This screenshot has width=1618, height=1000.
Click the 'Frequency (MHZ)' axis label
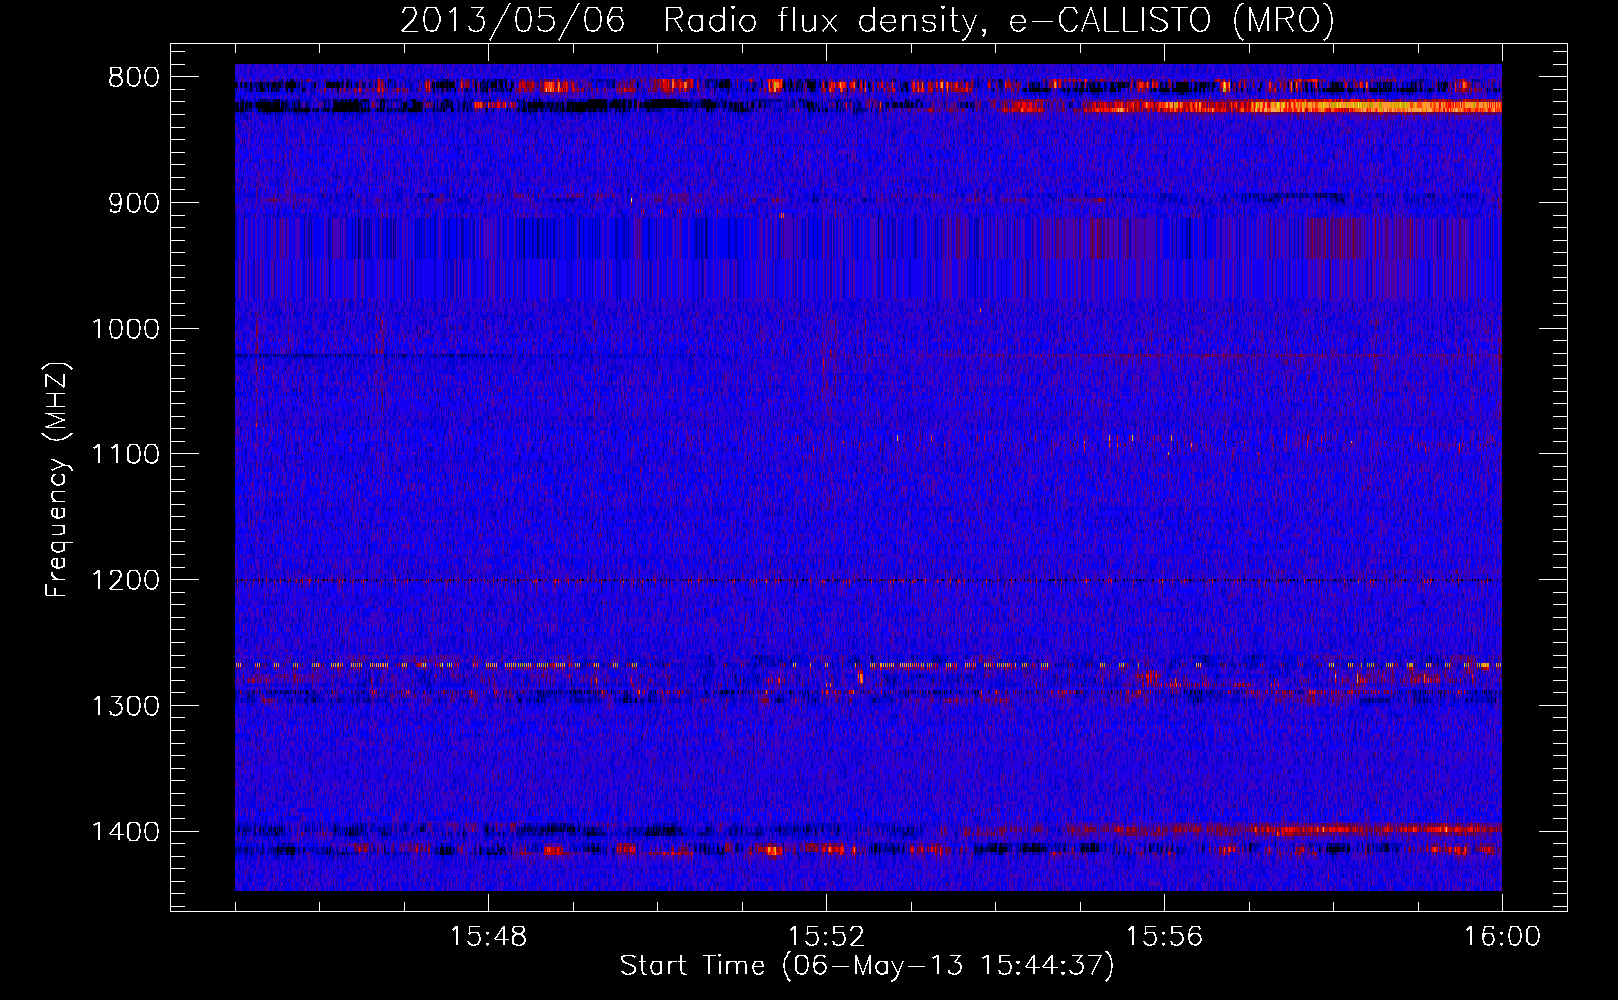(57, 479)
